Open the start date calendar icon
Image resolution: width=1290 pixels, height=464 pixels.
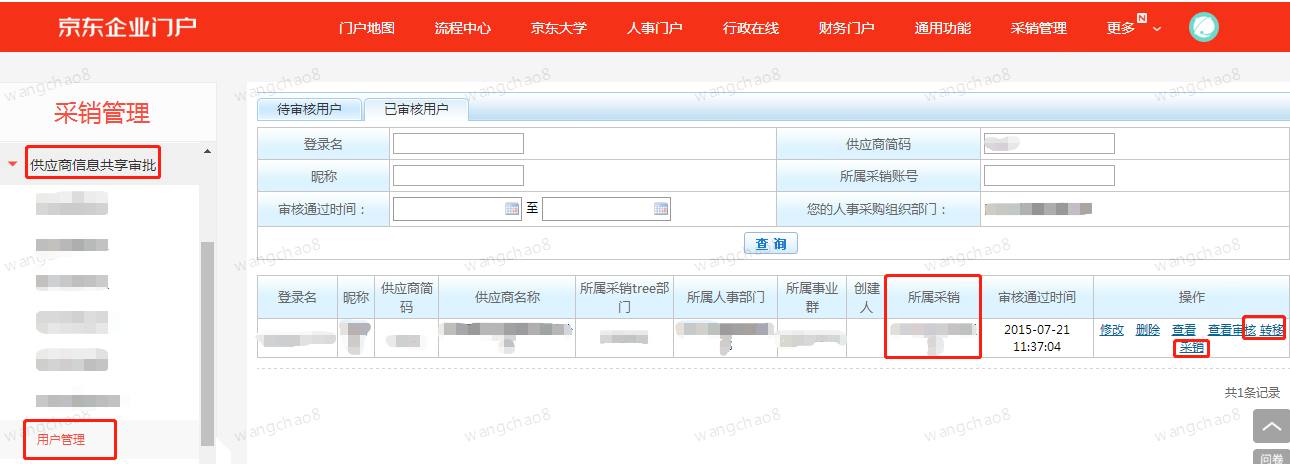[x=512, y=209]
